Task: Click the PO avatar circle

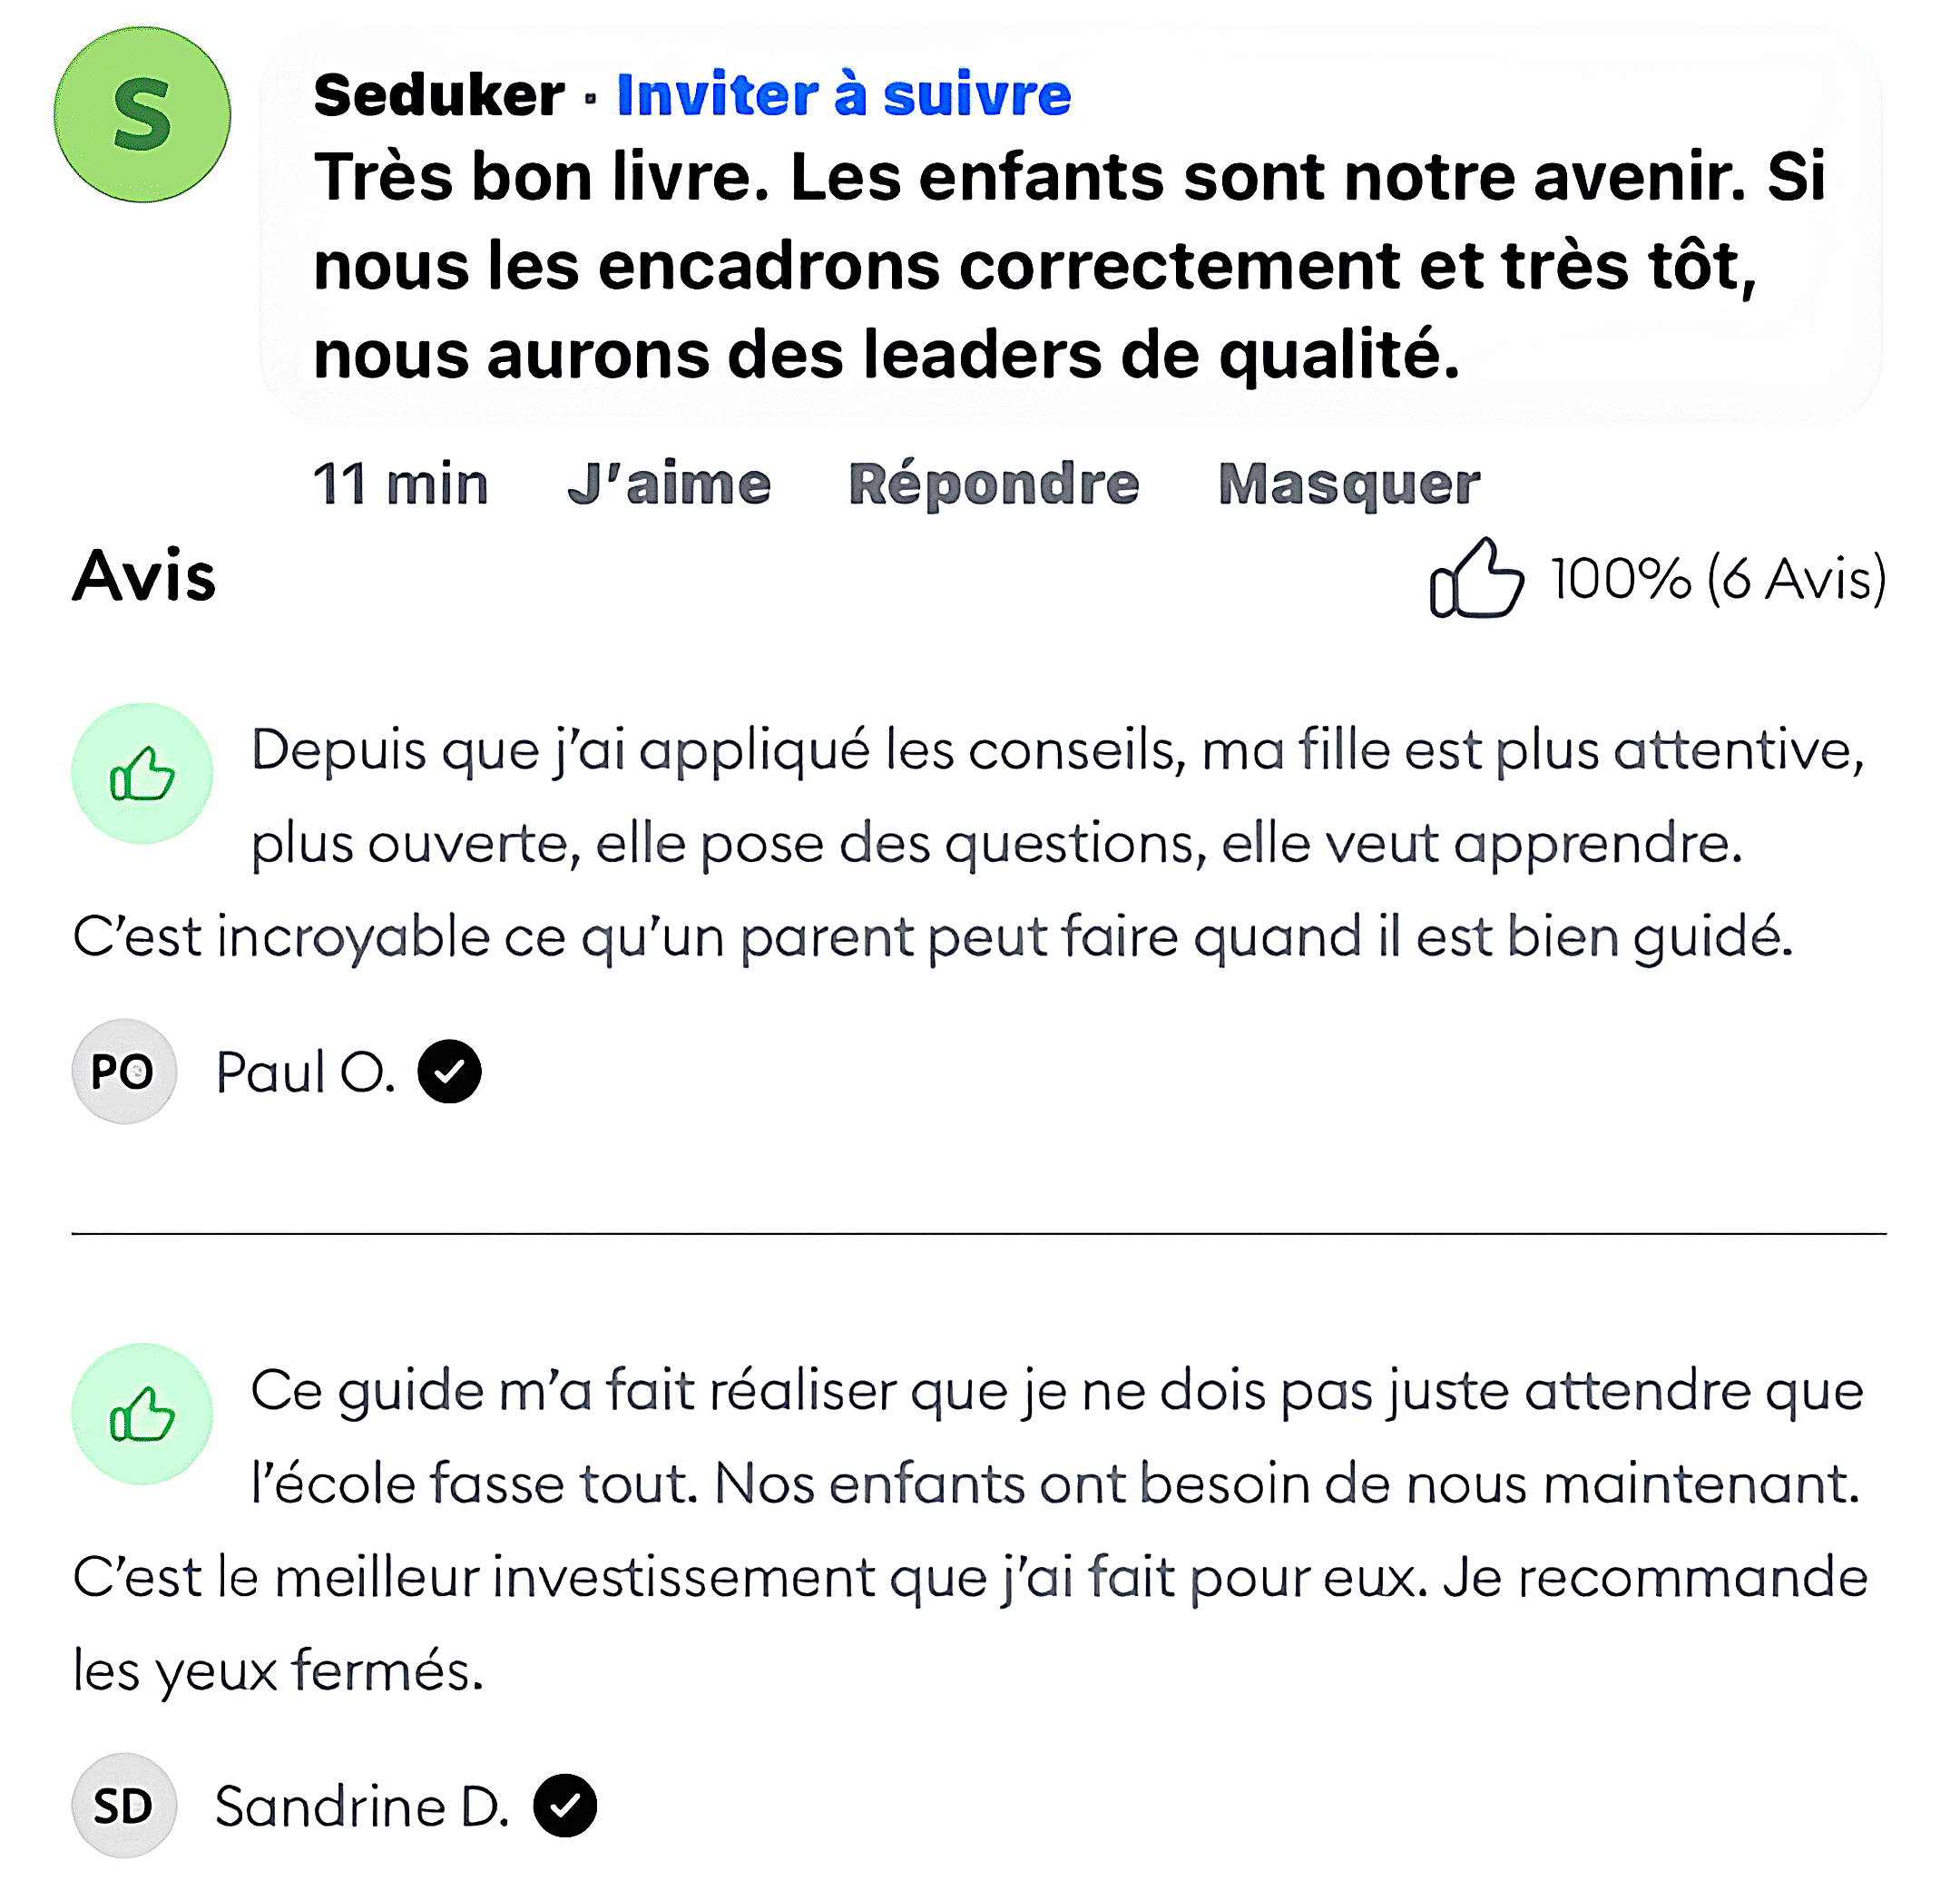Action: [x=124, y=1070]
